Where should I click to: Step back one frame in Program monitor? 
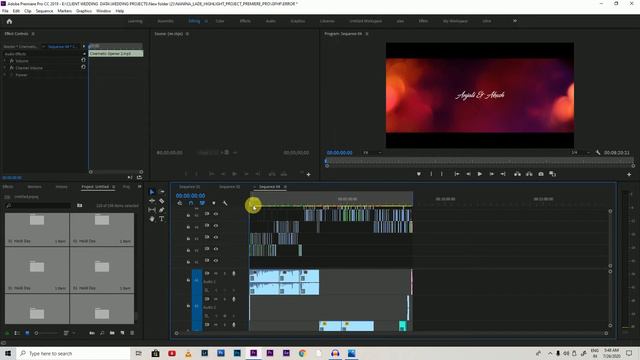pos(468,174)
